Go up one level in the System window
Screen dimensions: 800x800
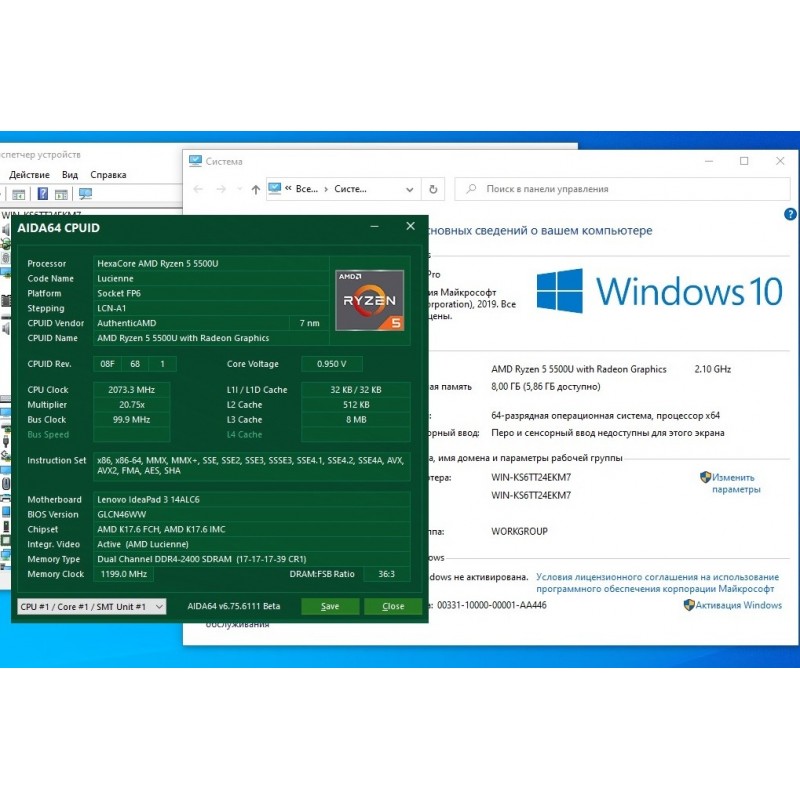[256, 189]
